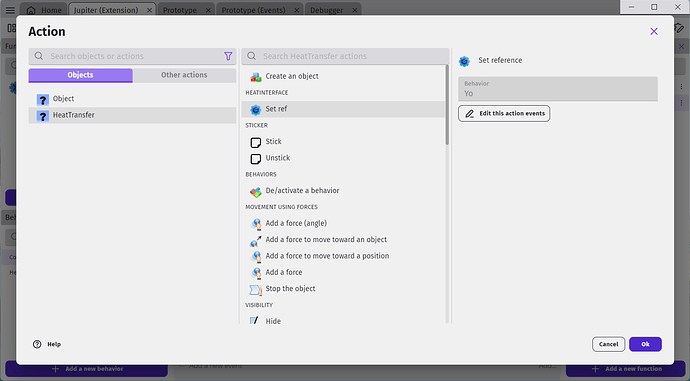Click the Unstick sticker icon
The height and width of the screenshot is (381, 690).
(256, 158)
